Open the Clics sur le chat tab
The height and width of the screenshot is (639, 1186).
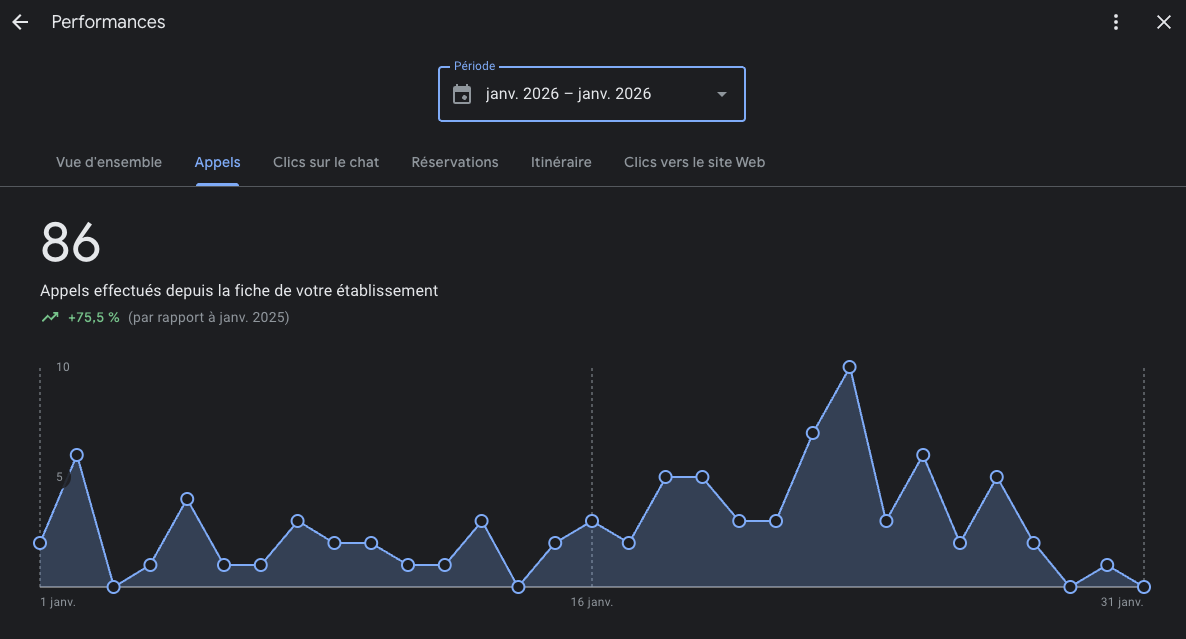[x=326, y=162]
